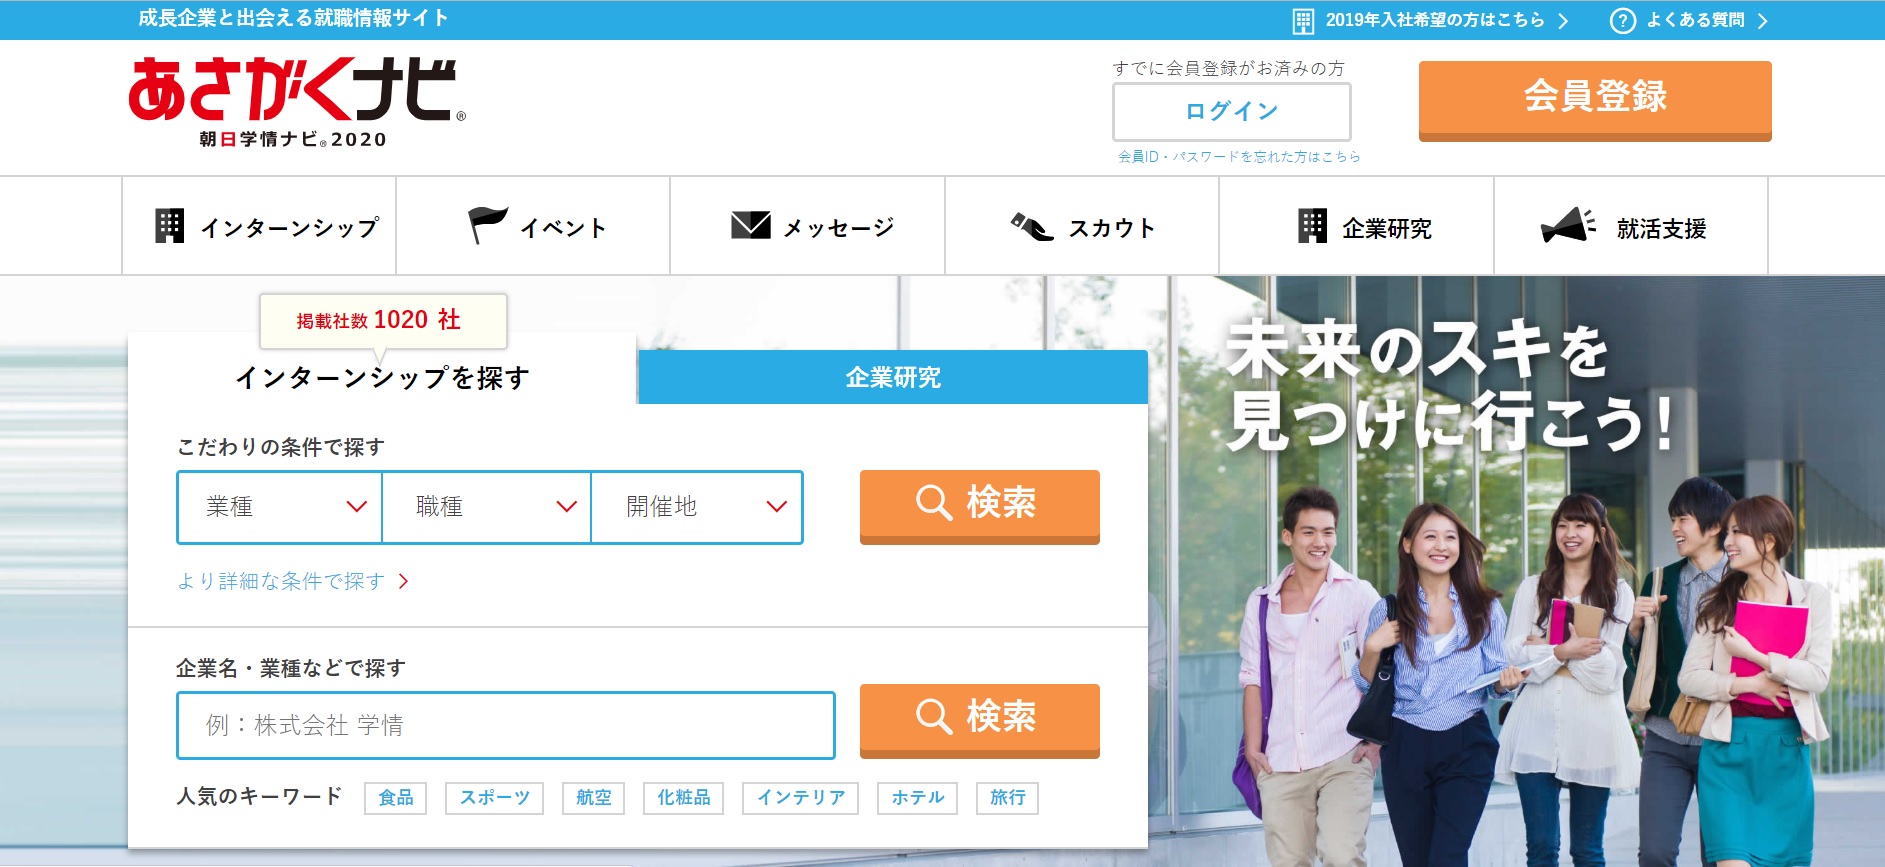1885x867 pixels.
Task: Click the building icon beside インターンシップ
Action: (170, 227)
